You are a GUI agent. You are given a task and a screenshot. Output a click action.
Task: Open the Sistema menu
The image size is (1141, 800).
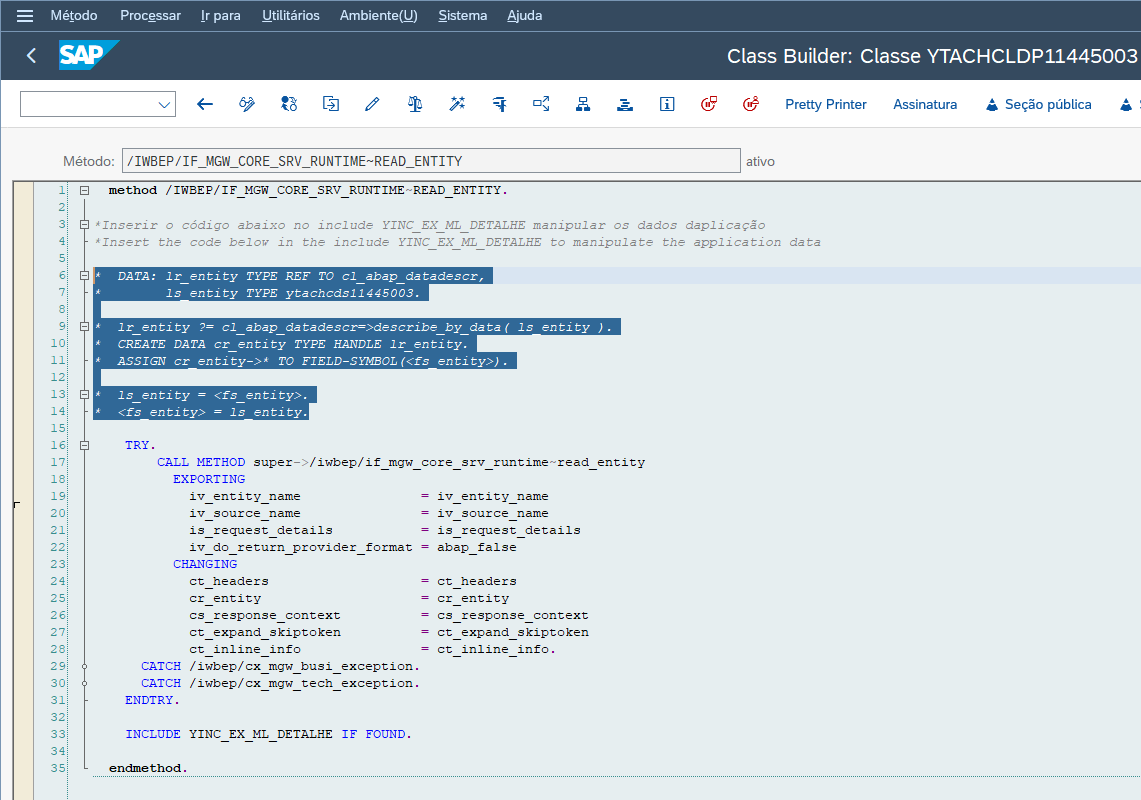[462, 15]
